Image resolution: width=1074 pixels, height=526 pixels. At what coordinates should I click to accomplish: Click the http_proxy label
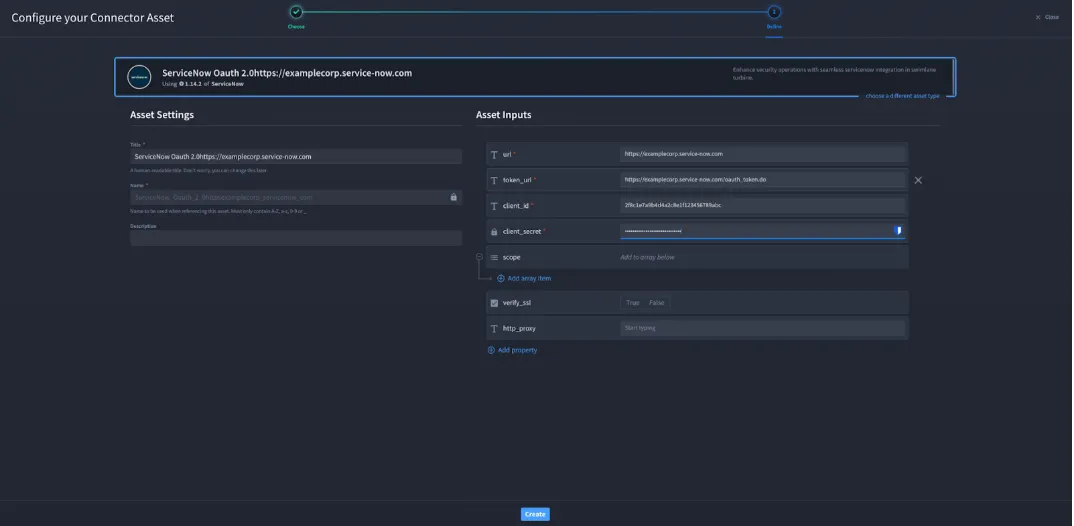coord(519,329)
